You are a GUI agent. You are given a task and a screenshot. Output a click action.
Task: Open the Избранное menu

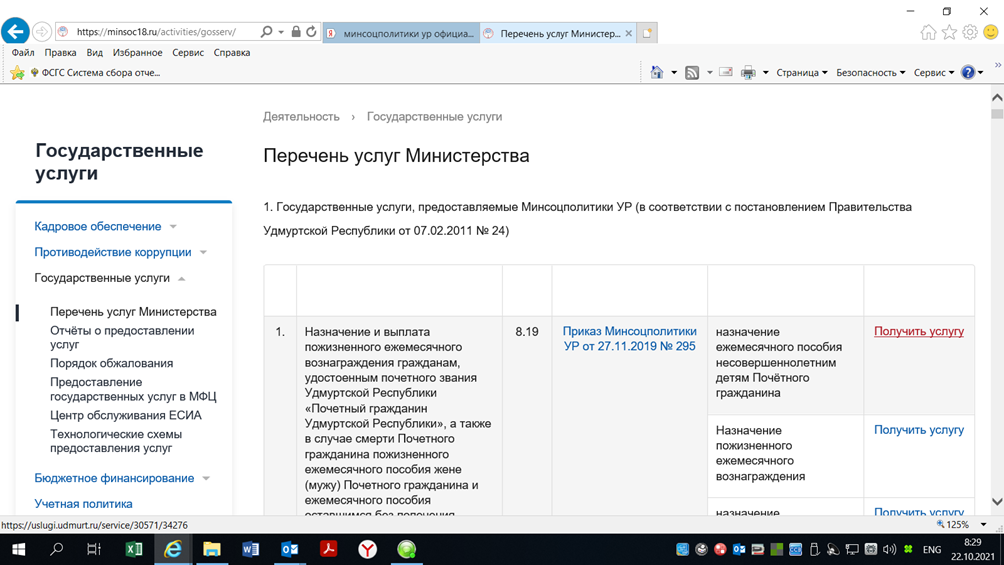(137, 53)
